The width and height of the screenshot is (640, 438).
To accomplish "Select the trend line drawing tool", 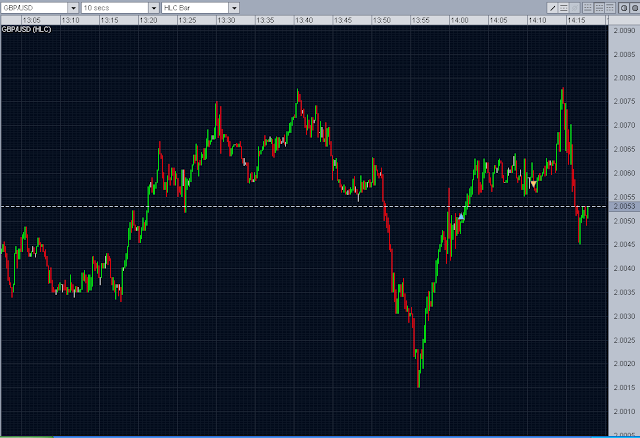I will [552, 8].
